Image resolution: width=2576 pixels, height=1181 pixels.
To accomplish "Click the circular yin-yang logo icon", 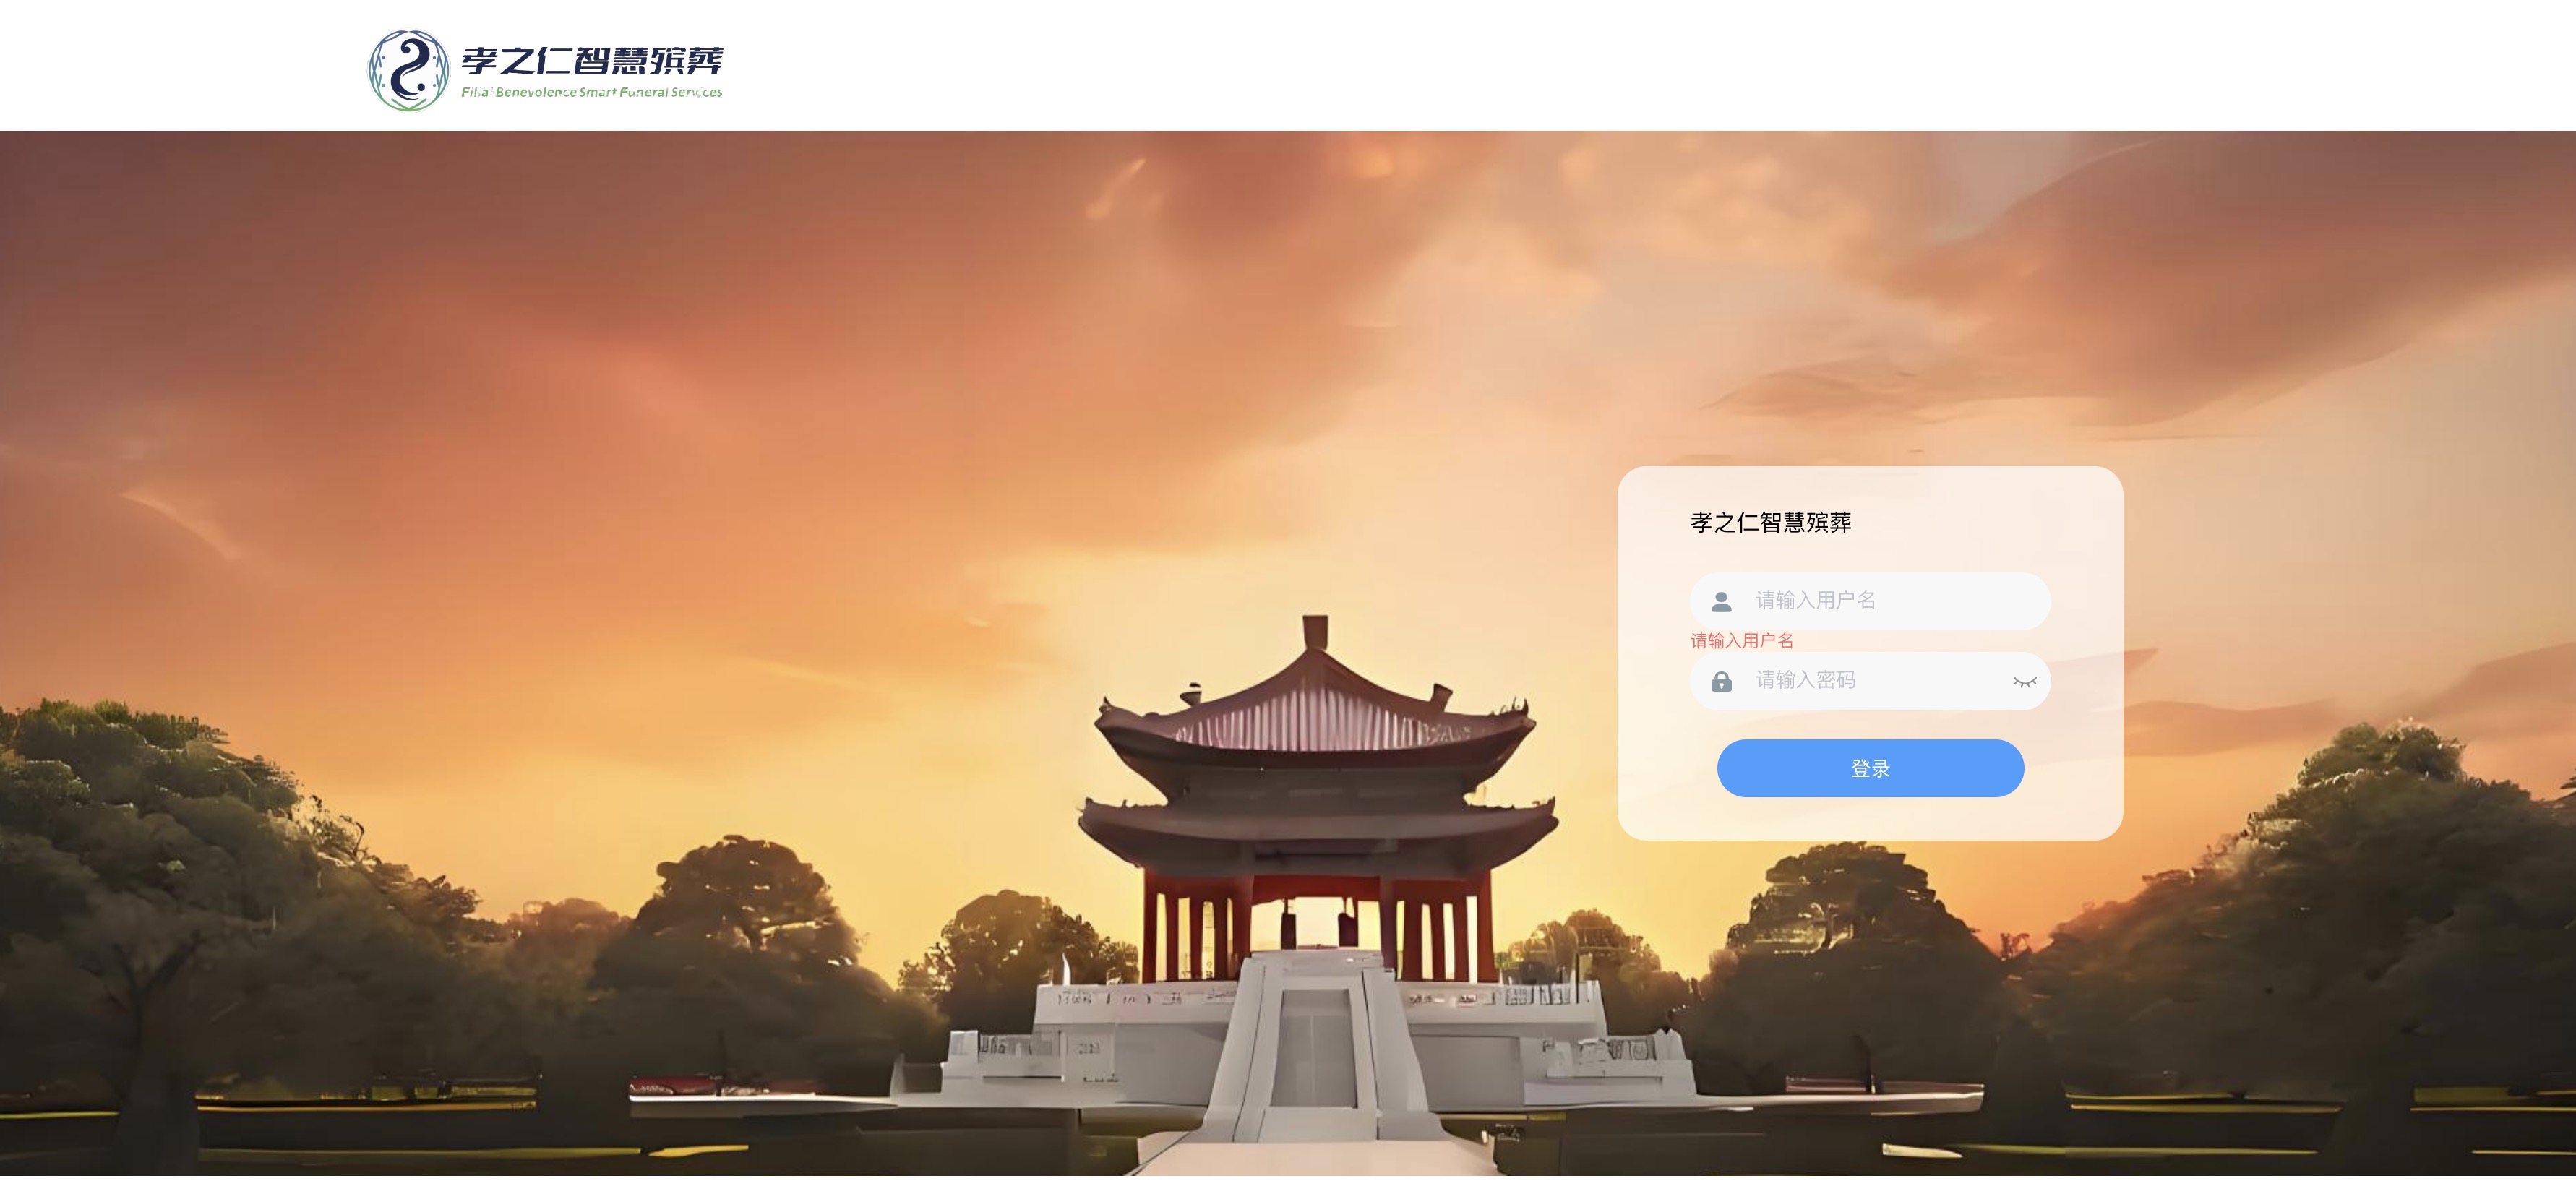I will click(x=408, y=70).
